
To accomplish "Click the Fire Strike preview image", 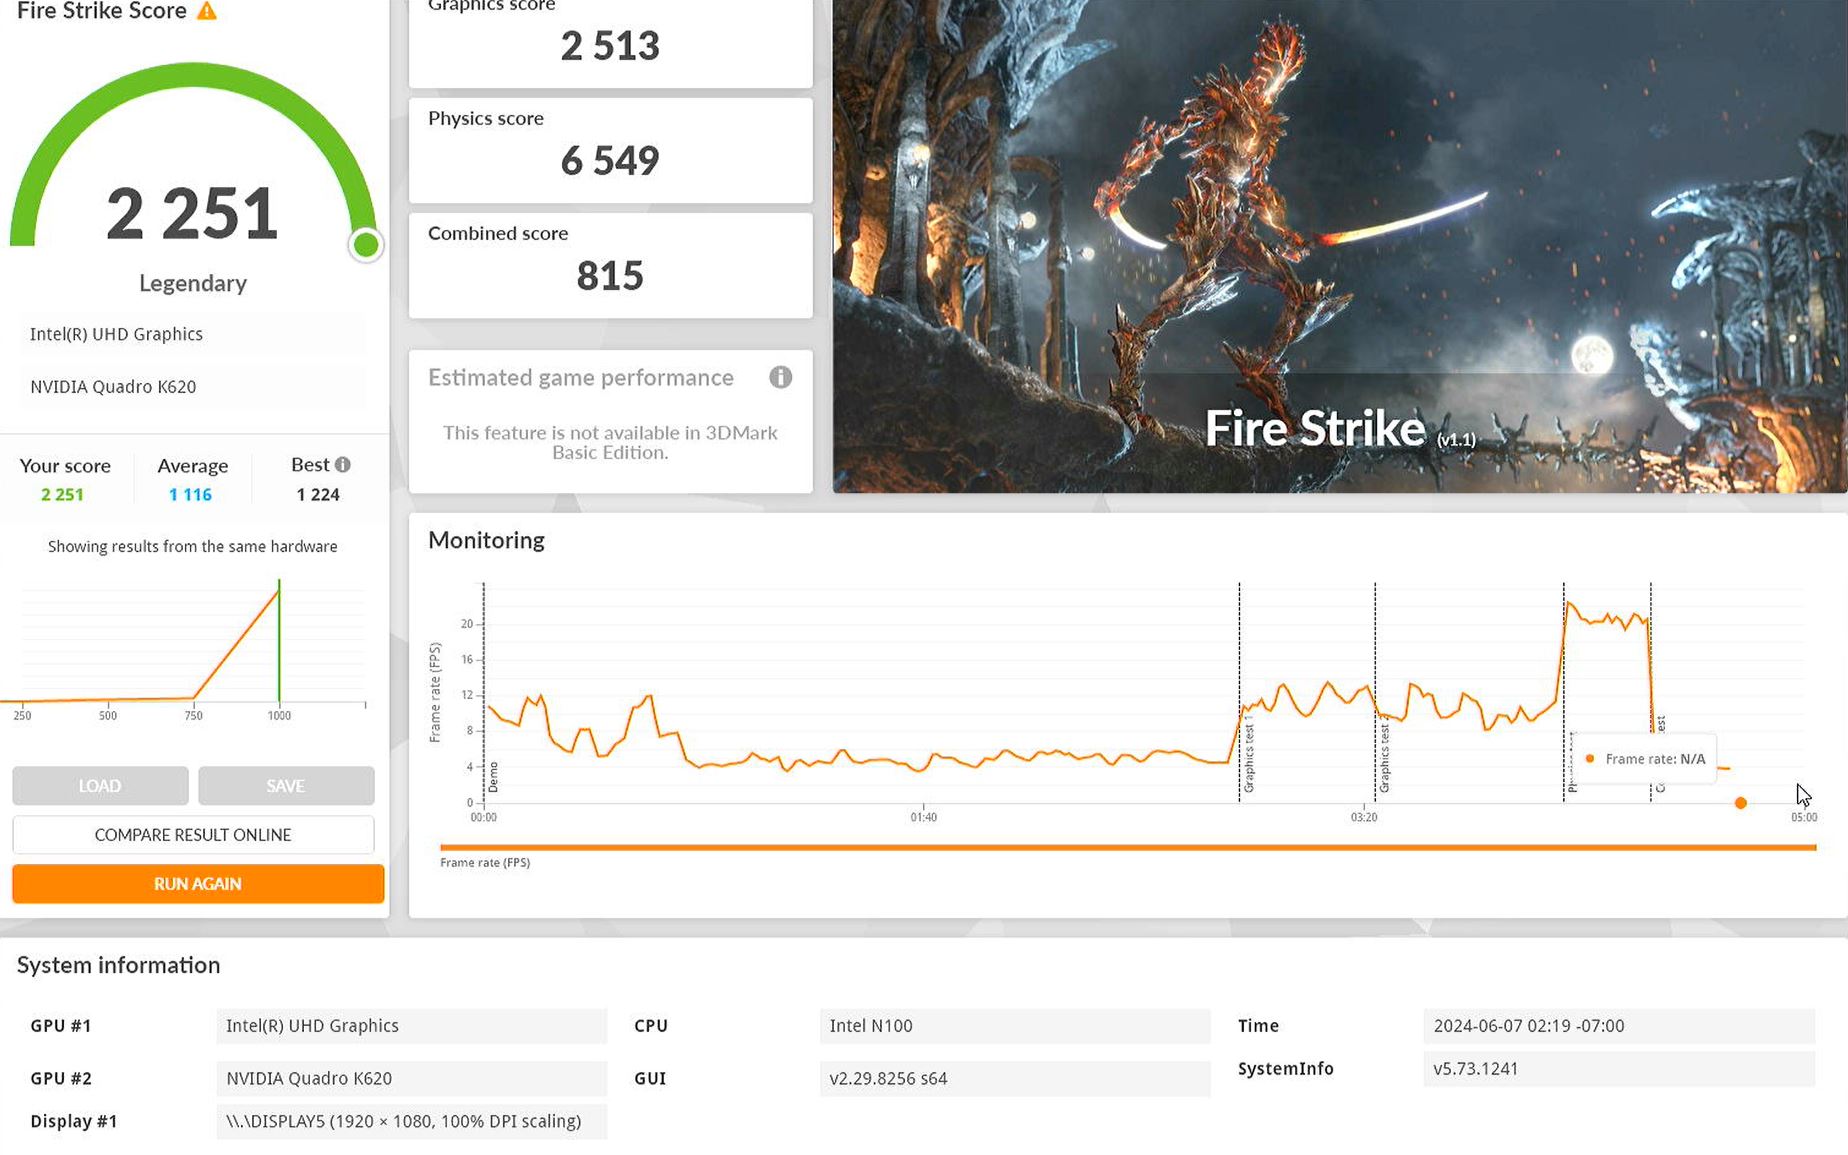I will coord(1340,246).
